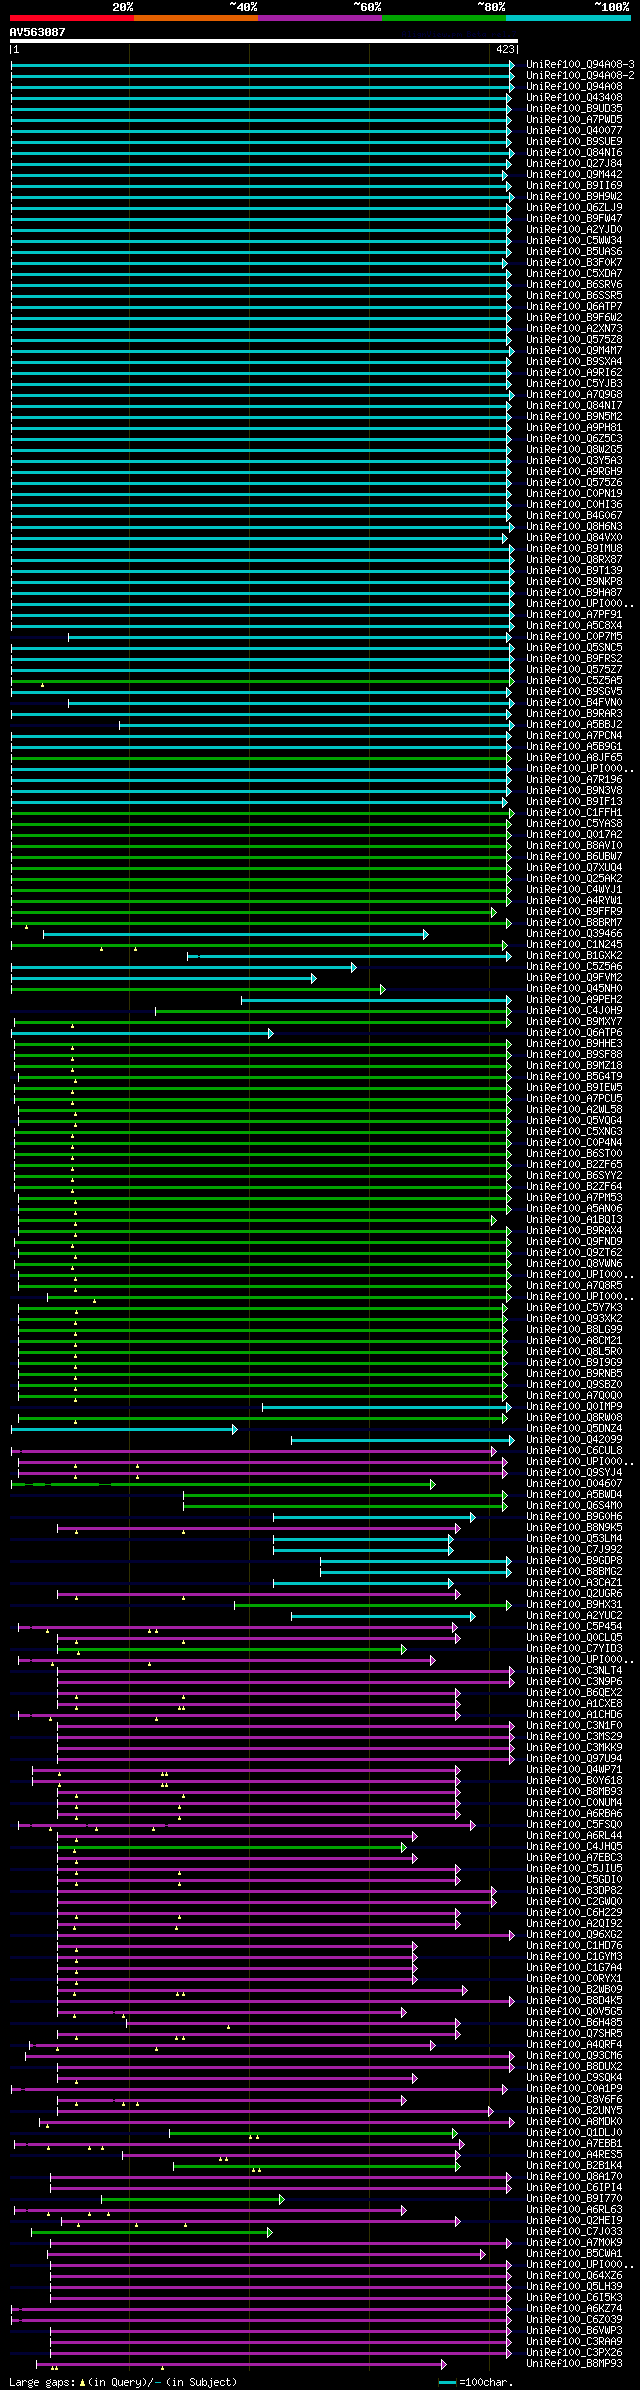Select hit UniRef100_C6H229
This screenshot has height=2390, width=640.
point(574,1913)
